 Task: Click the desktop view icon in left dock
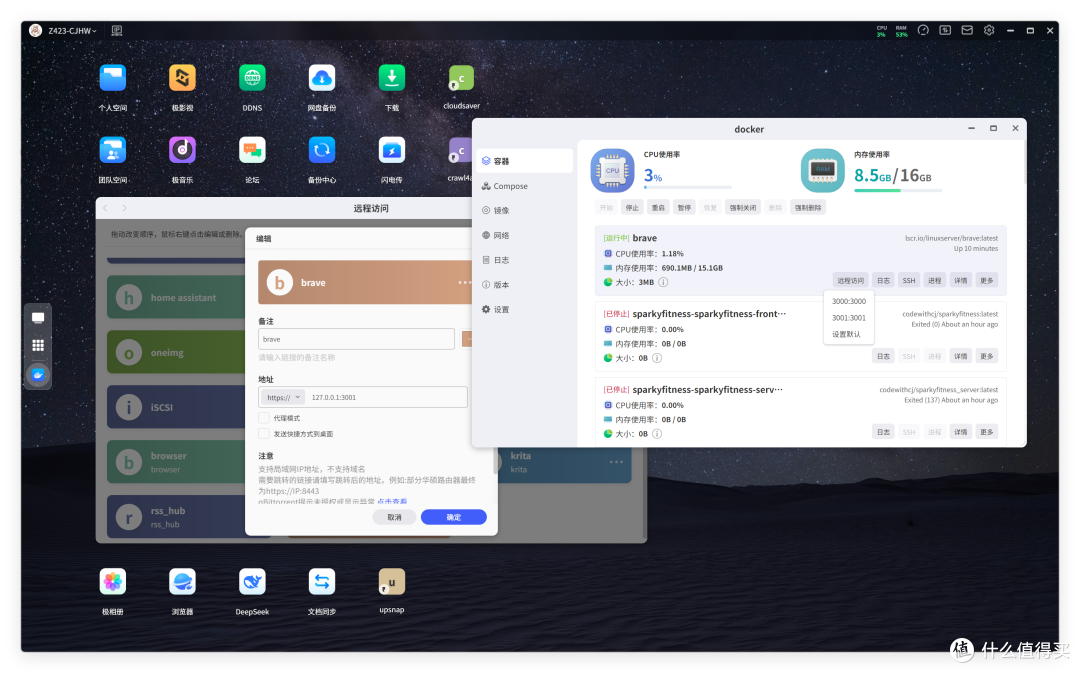38,318
